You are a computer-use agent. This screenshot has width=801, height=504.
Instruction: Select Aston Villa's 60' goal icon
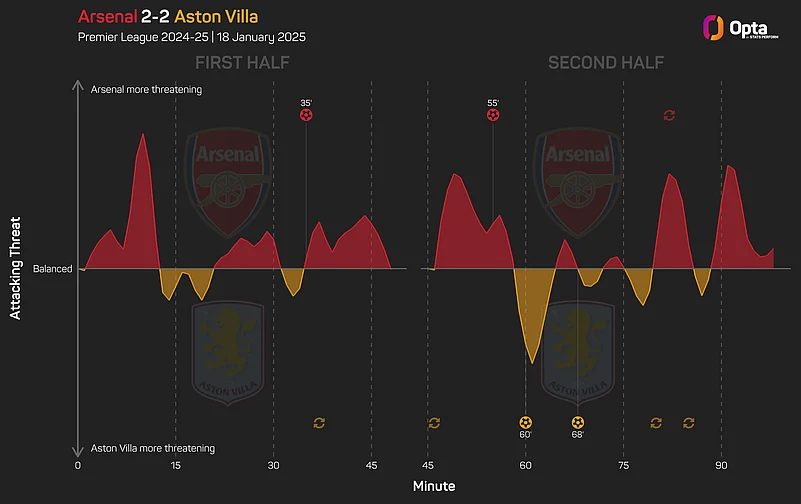[x=525, y=422]
